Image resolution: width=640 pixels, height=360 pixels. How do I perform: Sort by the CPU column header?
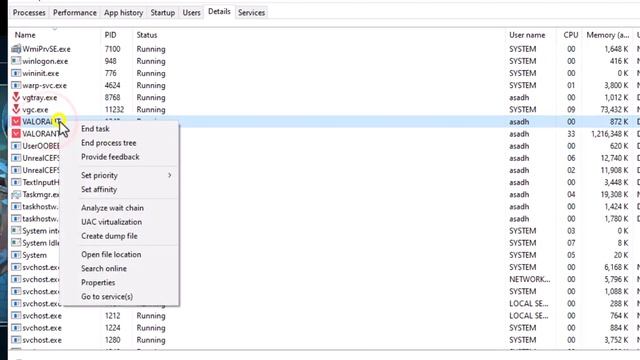pyautogui.click(x=571, y=36)
